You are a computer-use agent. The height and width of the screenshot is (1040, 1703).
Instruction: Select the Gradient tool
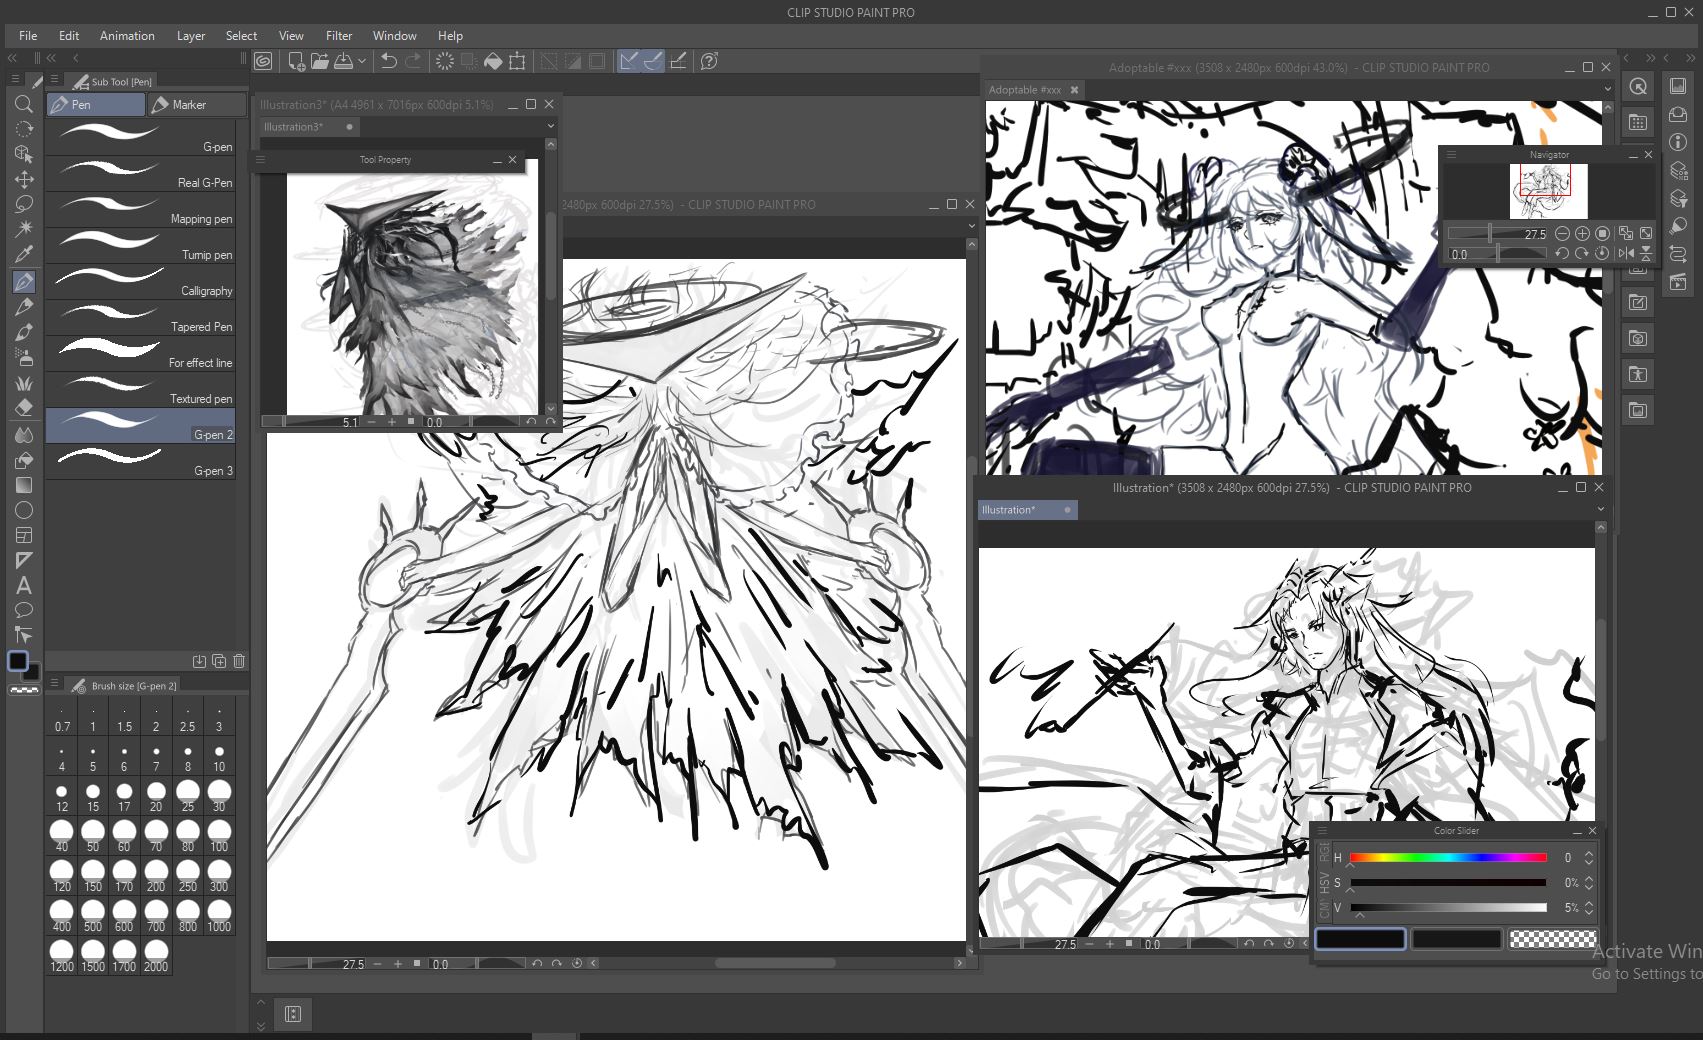click(x=24, y=485)
